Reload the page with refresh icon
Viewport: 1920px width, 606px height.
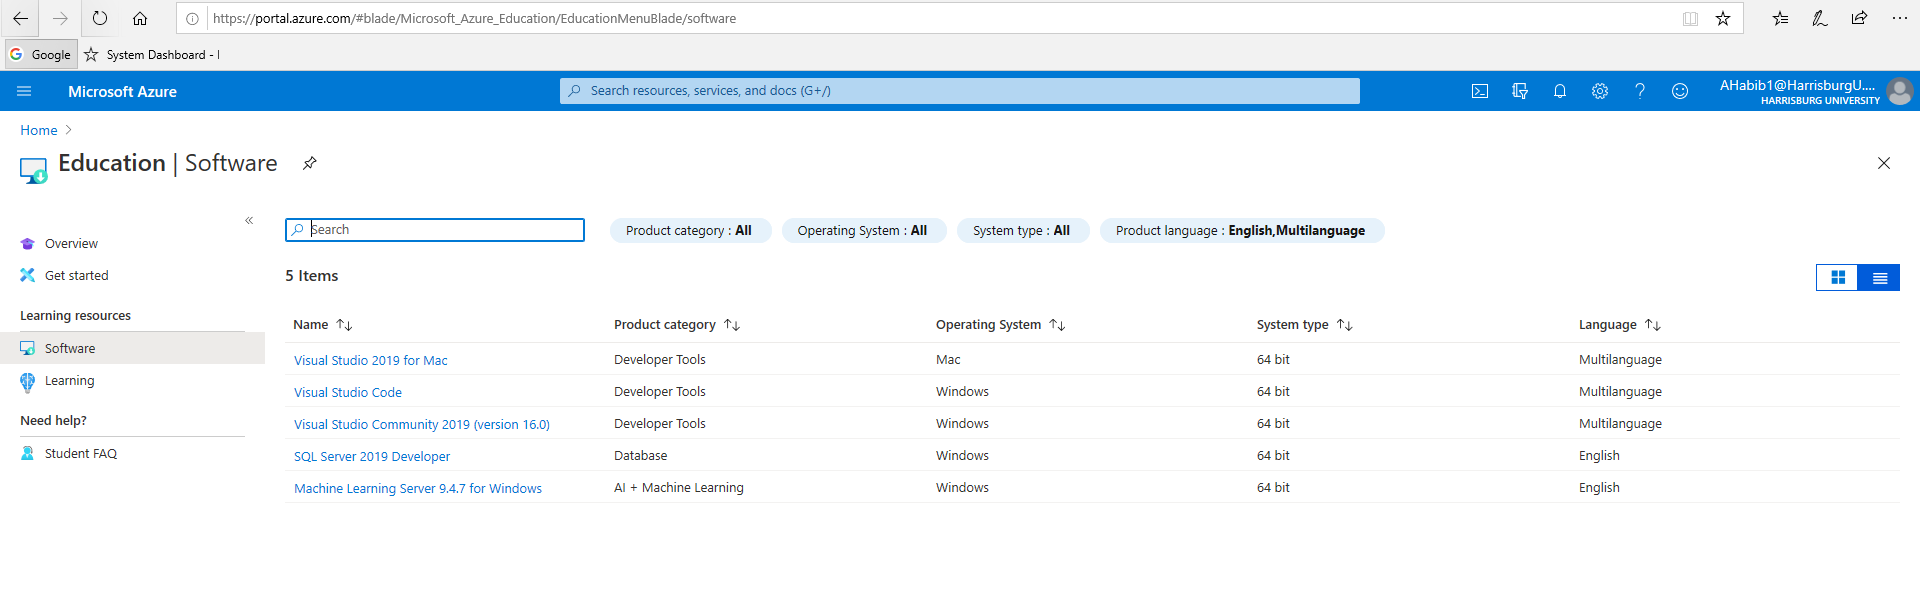tap(100, 18)
